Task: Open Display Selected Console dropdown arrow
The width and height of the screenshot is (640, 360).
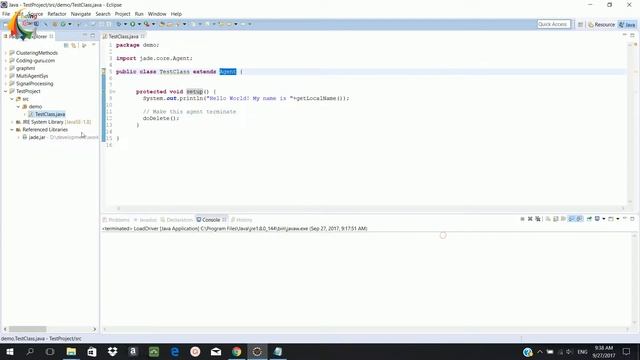Action: point(604,219)
